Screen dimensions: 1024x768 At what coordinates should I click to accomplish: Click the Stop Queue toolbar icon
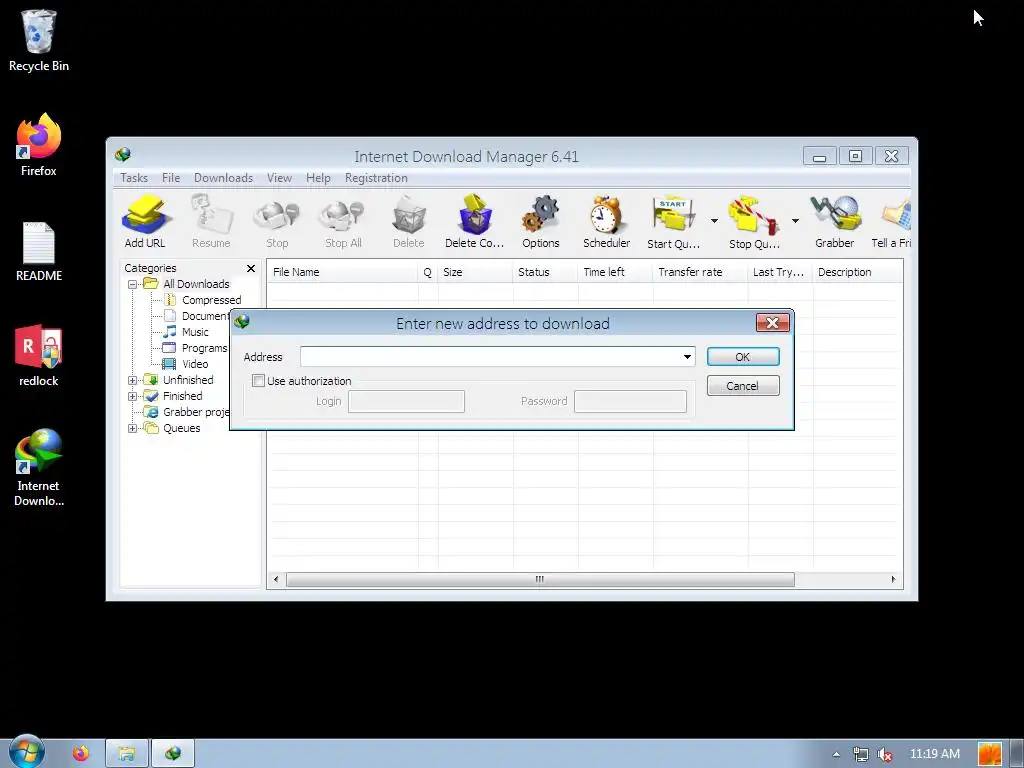(x=754, y=221)
